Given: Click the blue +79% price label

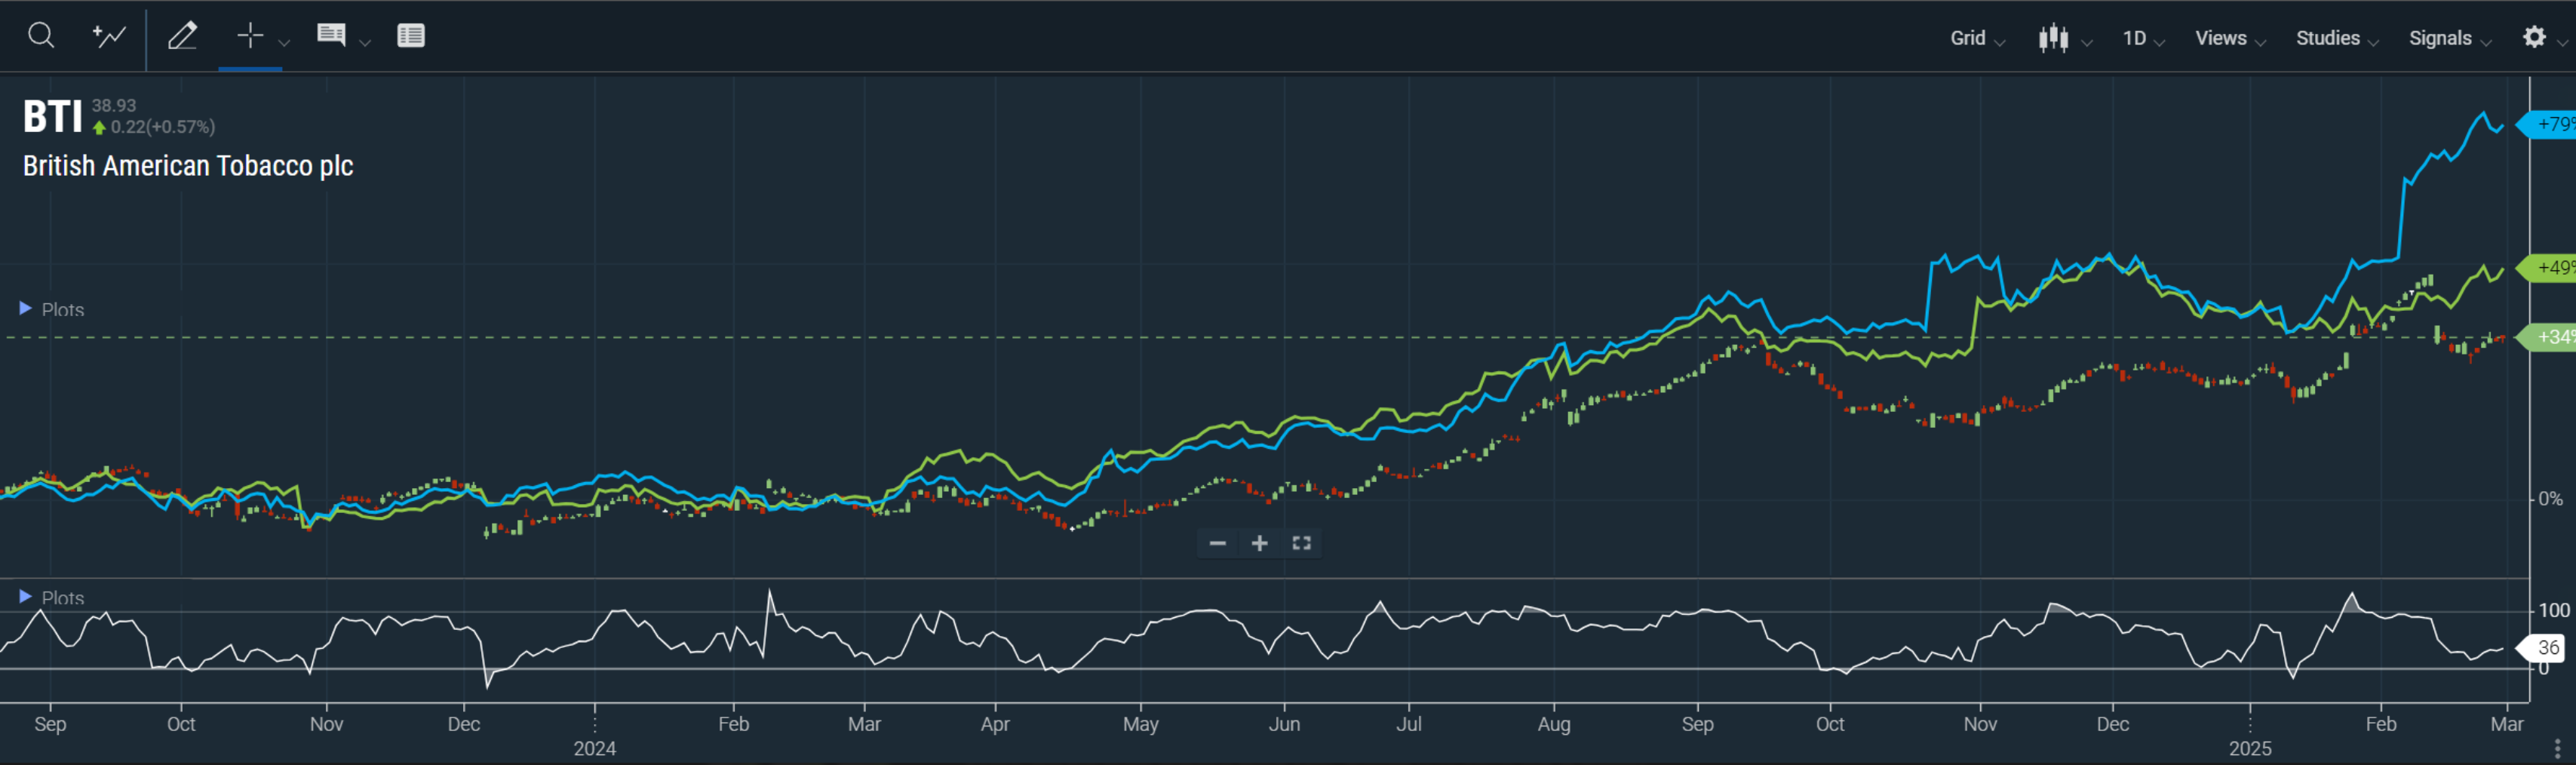Looking at the screenshot, I should [2552, 124].
